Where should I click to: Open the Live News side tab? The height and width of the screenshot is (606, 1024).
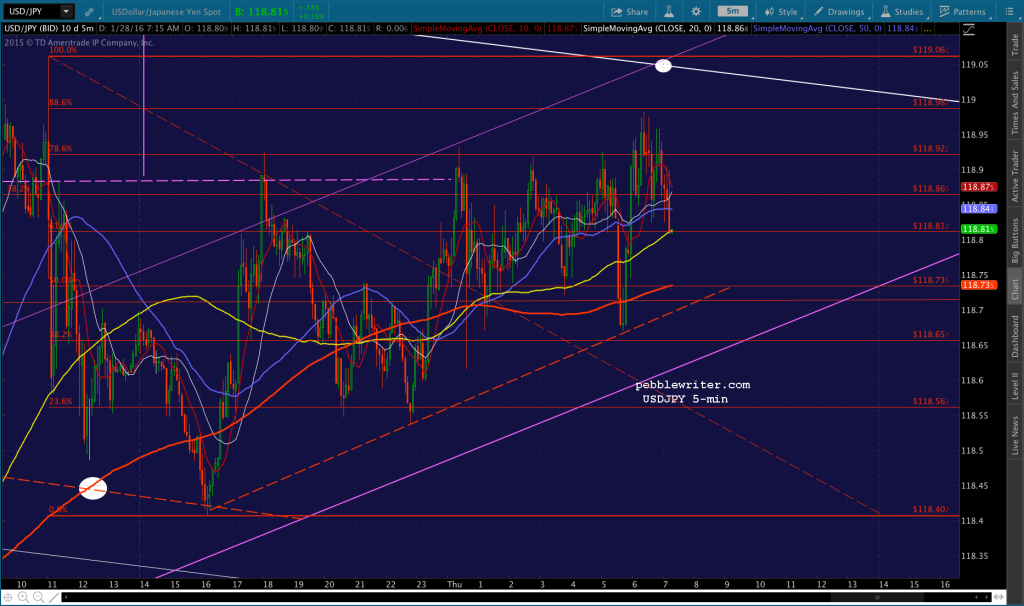pos(1015,436)
